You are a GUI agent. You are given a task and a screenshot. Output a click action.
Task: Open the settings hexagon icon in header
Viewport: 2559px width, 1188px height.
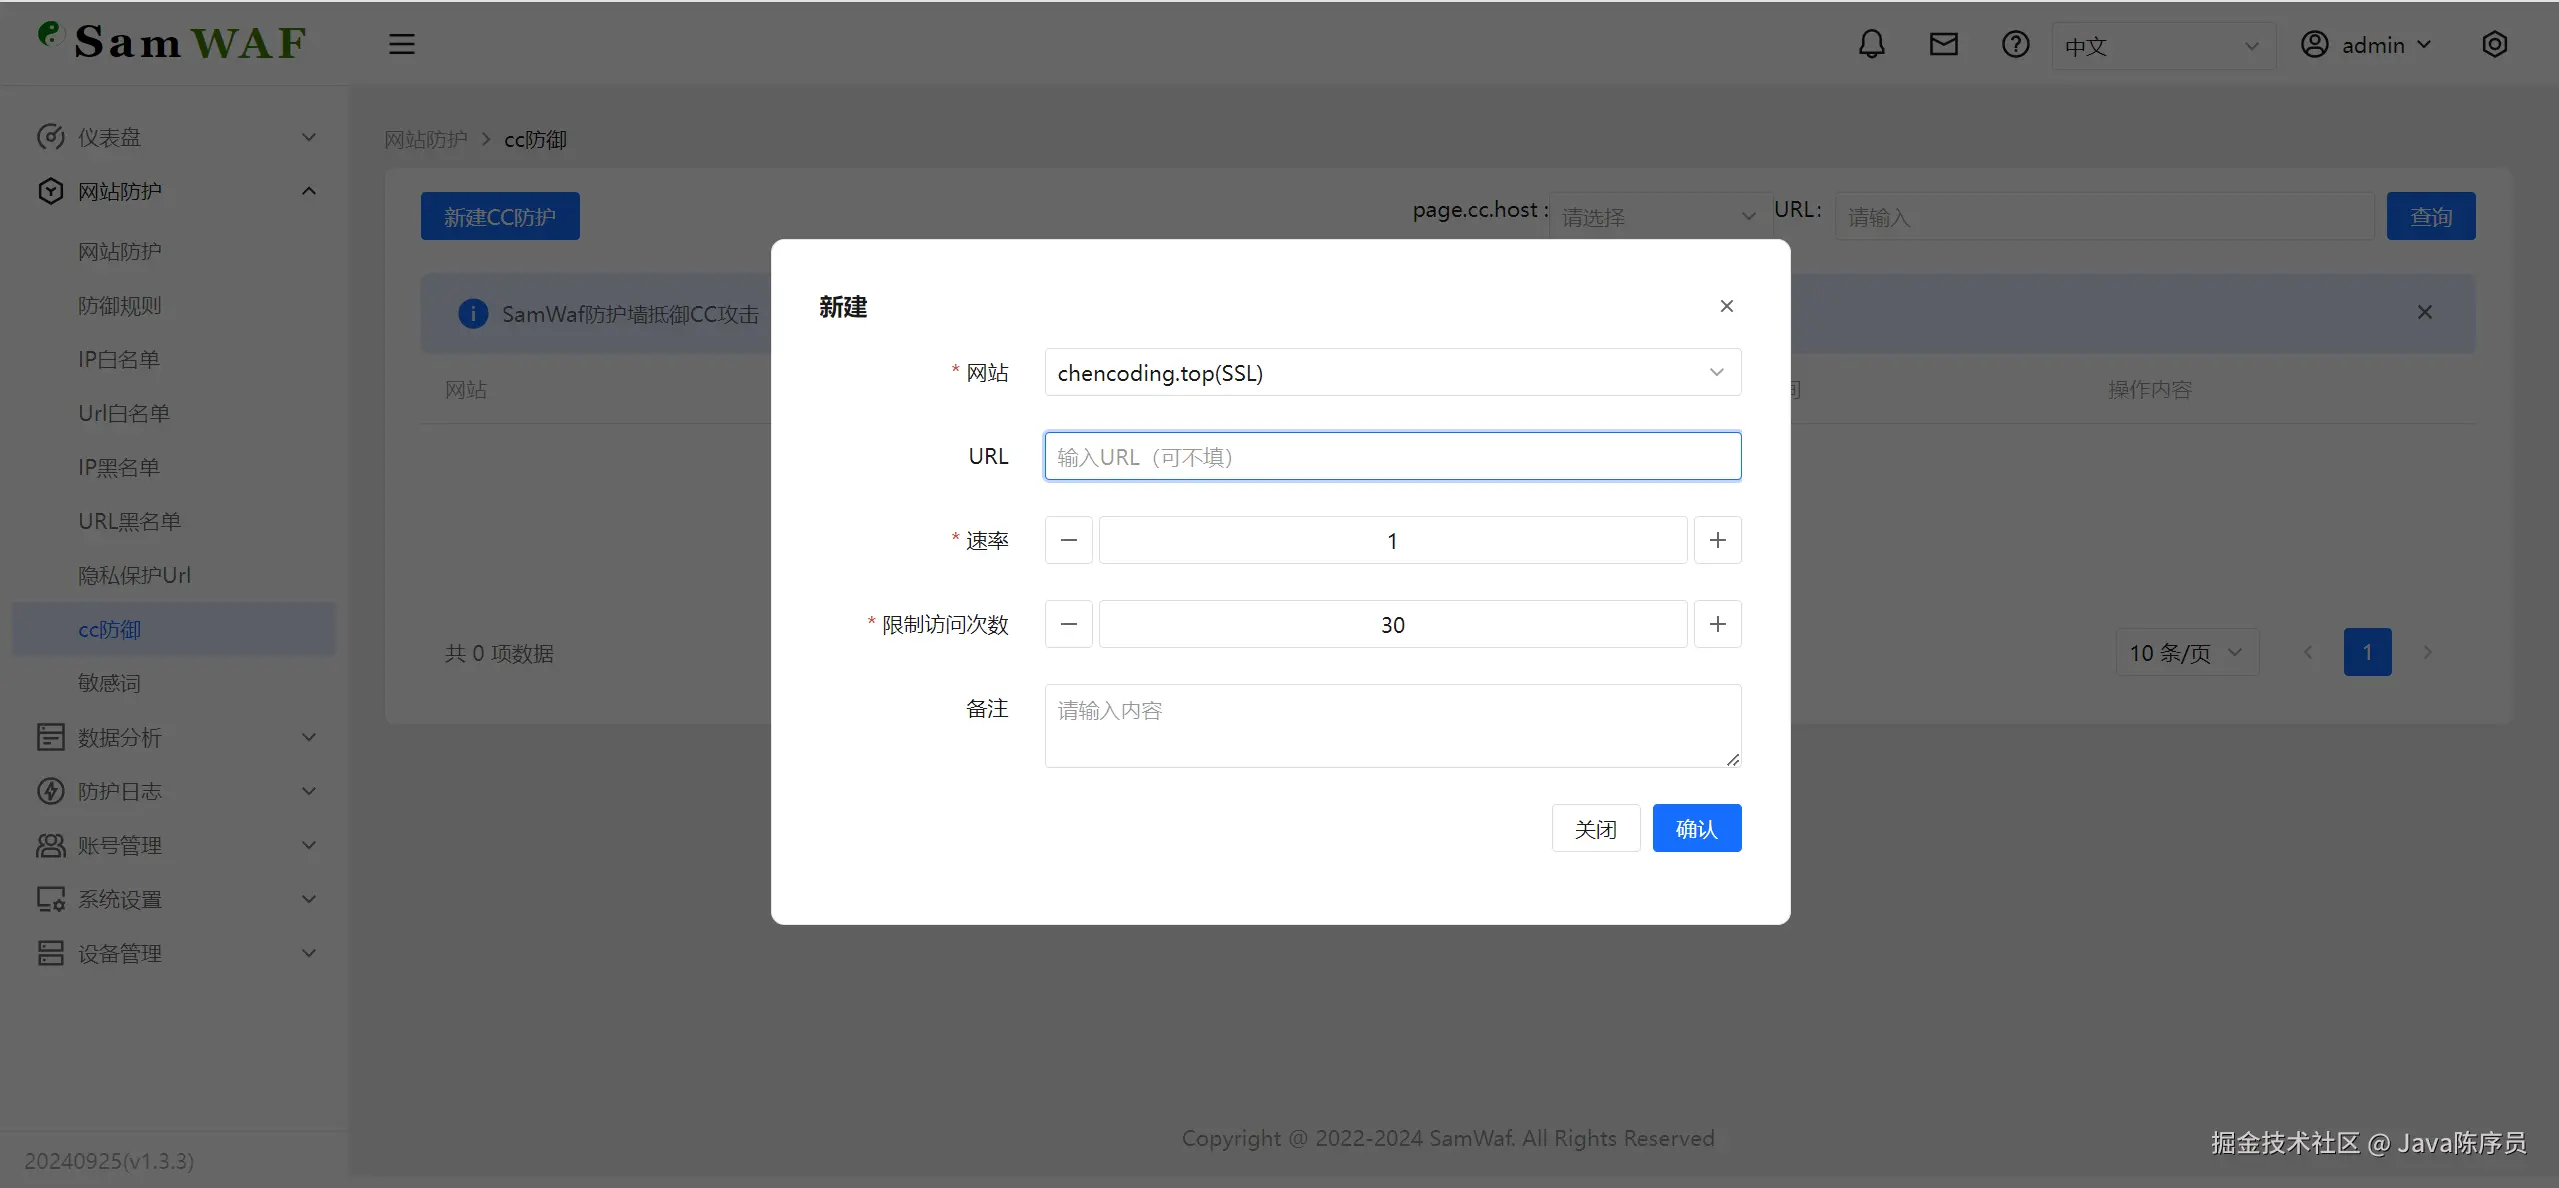[2494, 45]
